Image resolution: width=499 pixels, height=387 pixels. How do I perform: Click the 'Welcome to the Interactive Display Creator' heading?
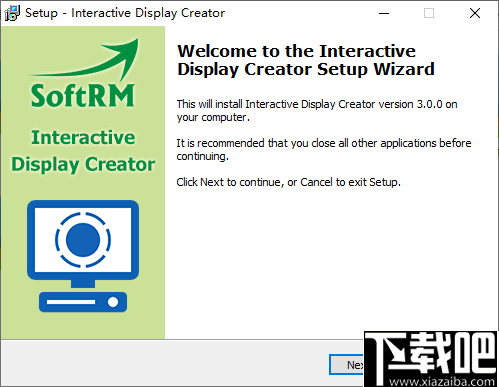tap(306, 60)
